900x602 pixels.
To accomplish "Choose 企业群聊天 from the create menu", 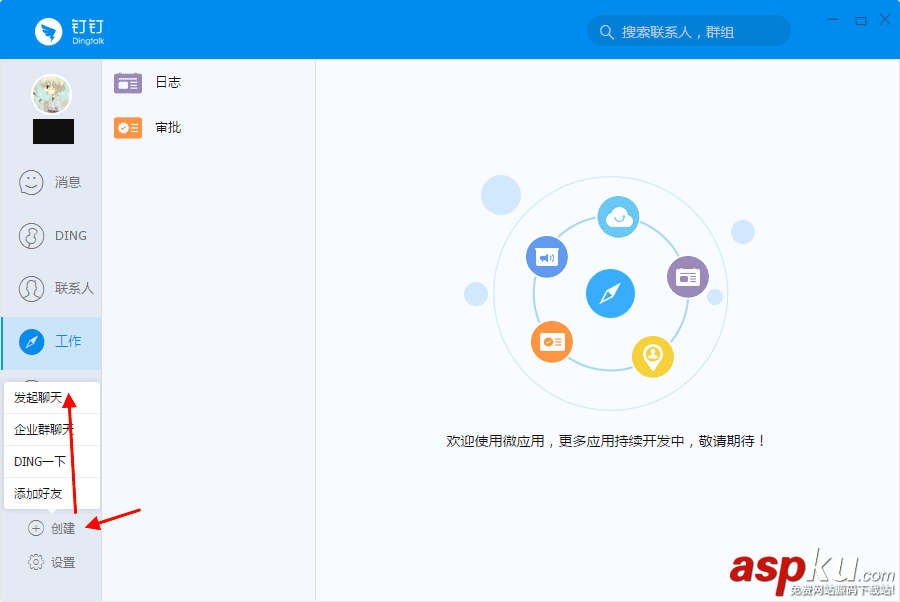I will coord(52,430).
